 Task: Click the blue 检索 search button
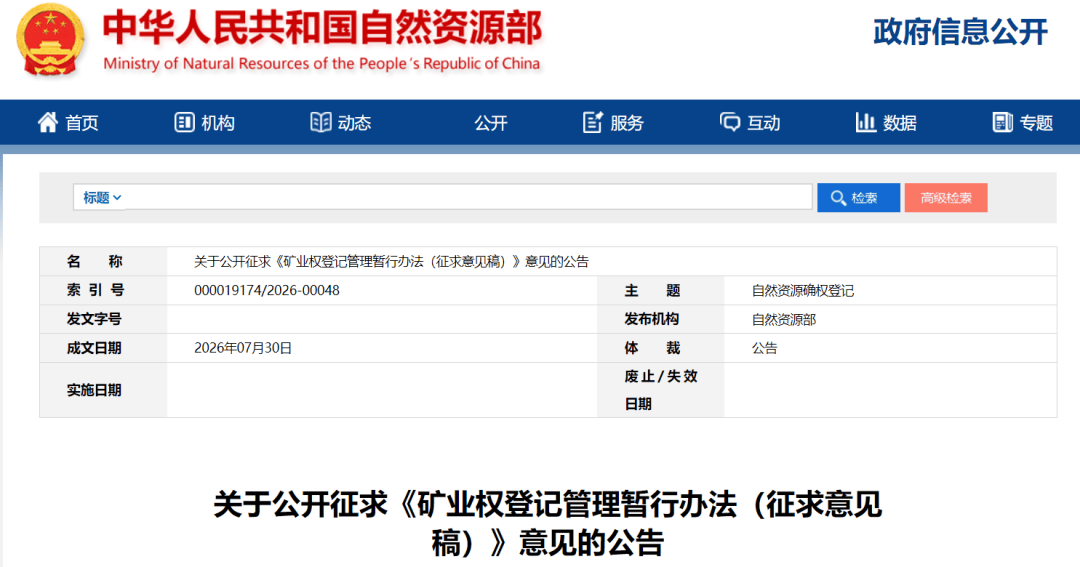coord(858,198)
